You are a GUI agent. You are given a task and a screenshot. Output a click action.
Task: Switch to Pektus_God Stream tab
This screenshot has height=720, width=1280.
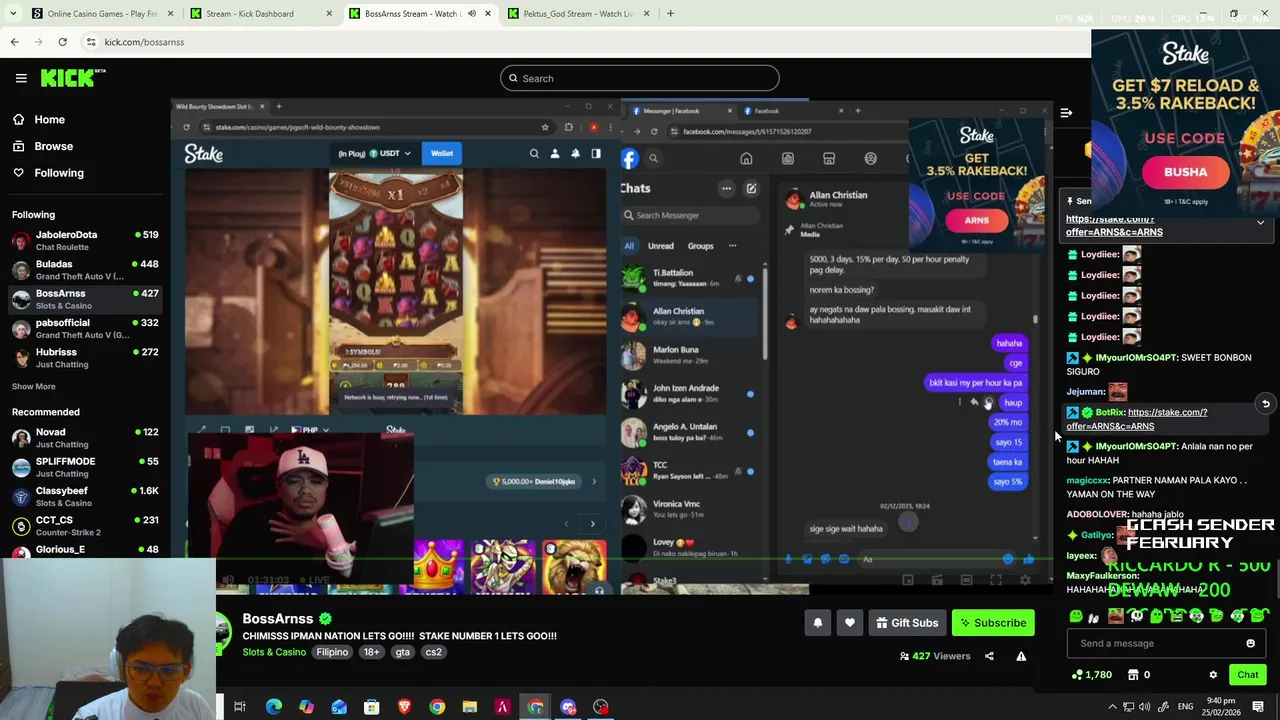(580, 14)
